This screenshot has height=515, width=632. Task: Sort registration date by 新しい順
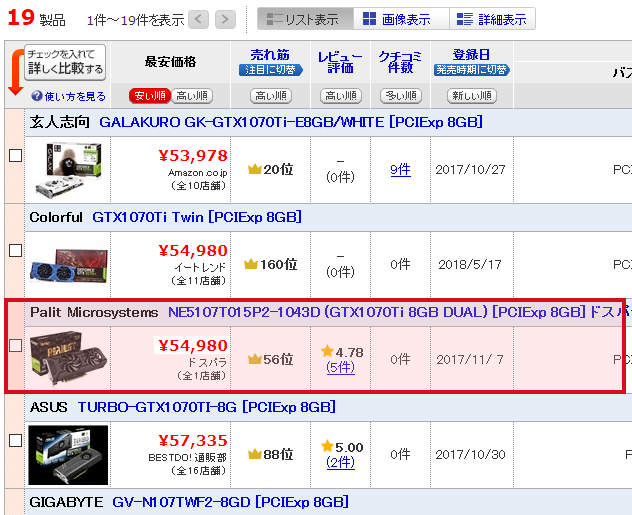point(472,96)
